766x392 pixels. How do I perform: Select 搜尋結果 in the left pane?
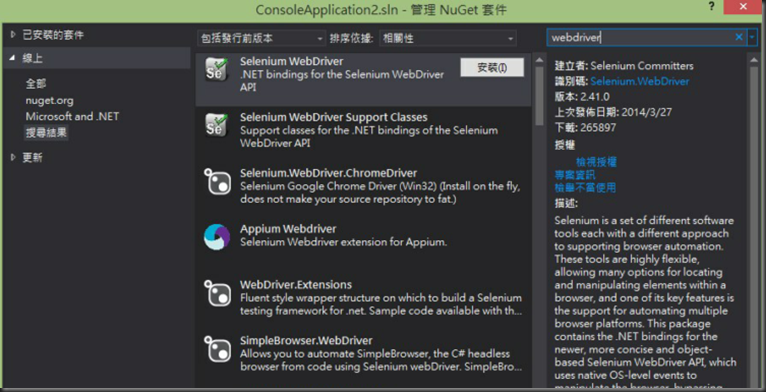[x=46, y=132]
